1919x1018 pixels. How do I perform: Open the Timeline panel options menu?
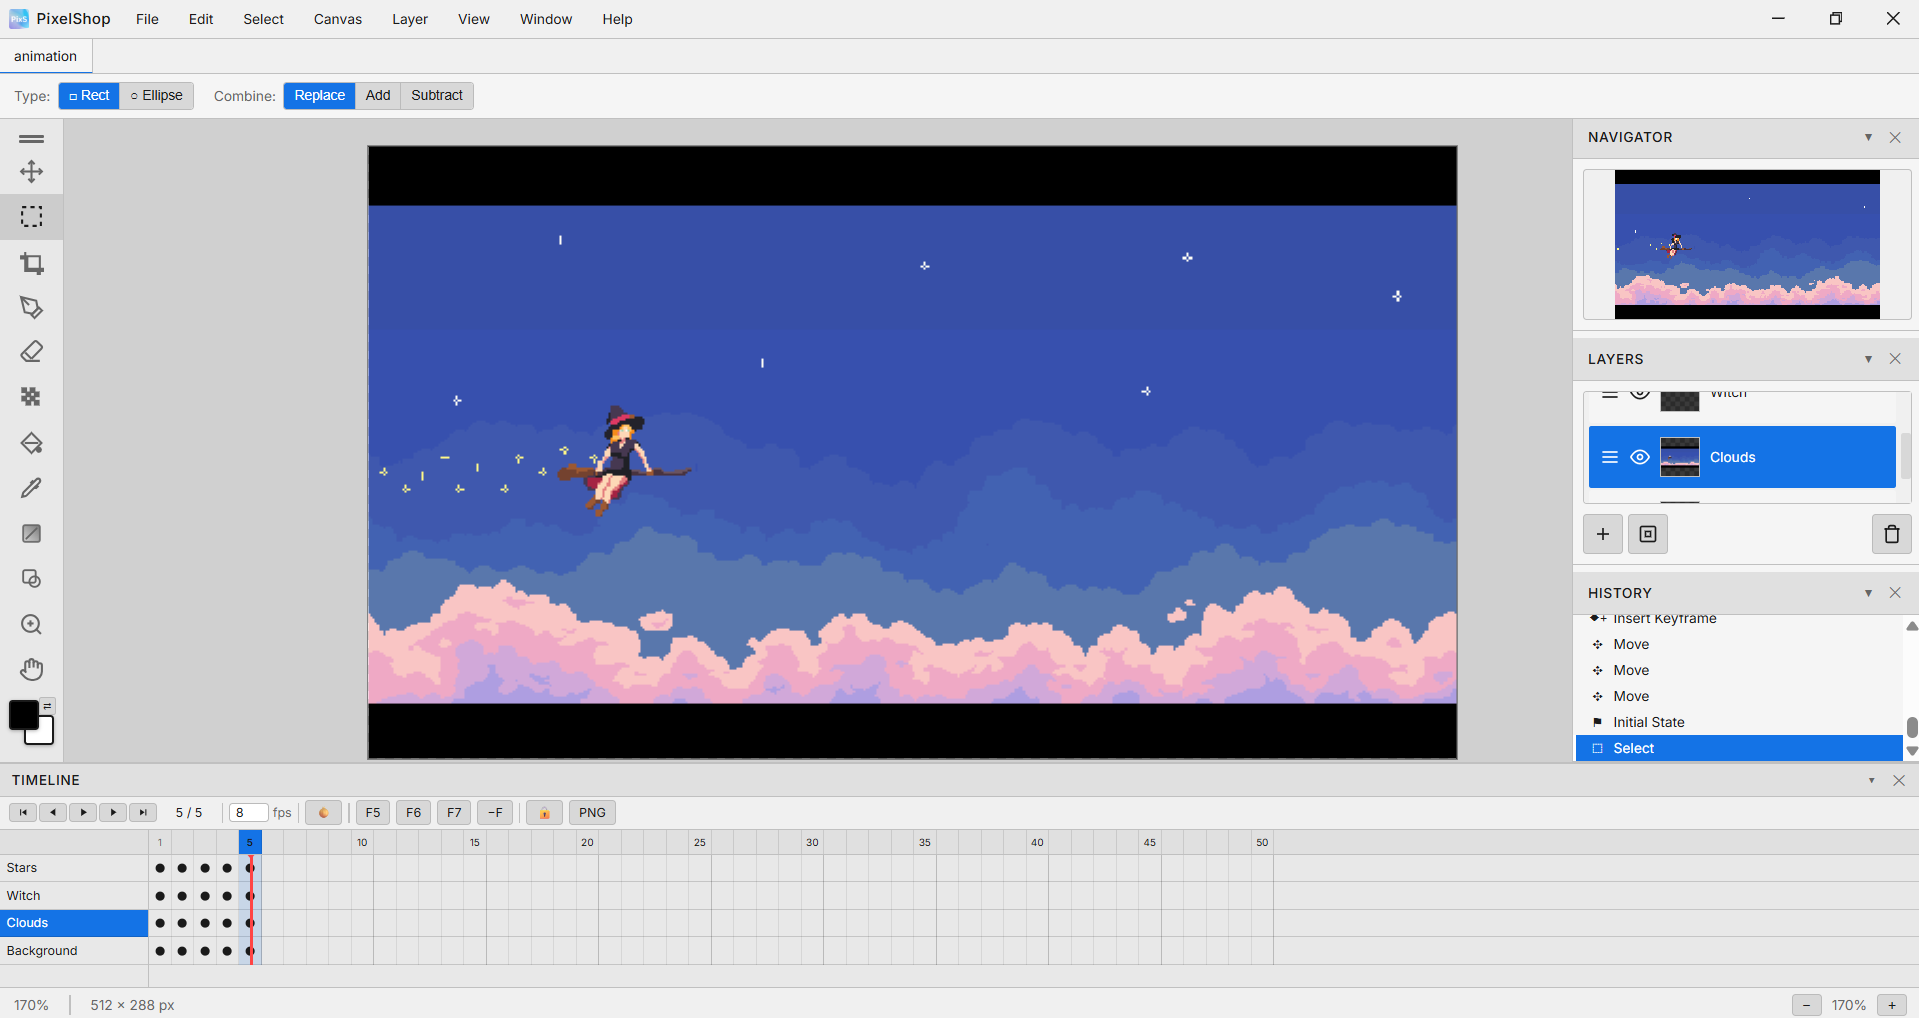(x=1871, y=780)
